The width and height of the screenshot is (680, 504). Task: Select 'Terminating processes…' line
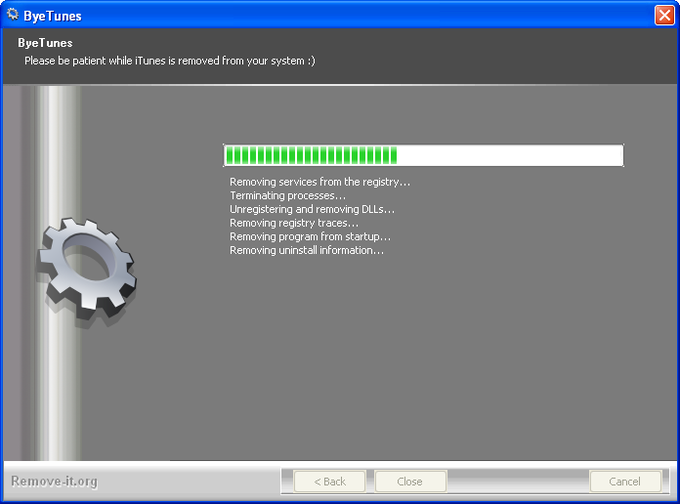288,196
